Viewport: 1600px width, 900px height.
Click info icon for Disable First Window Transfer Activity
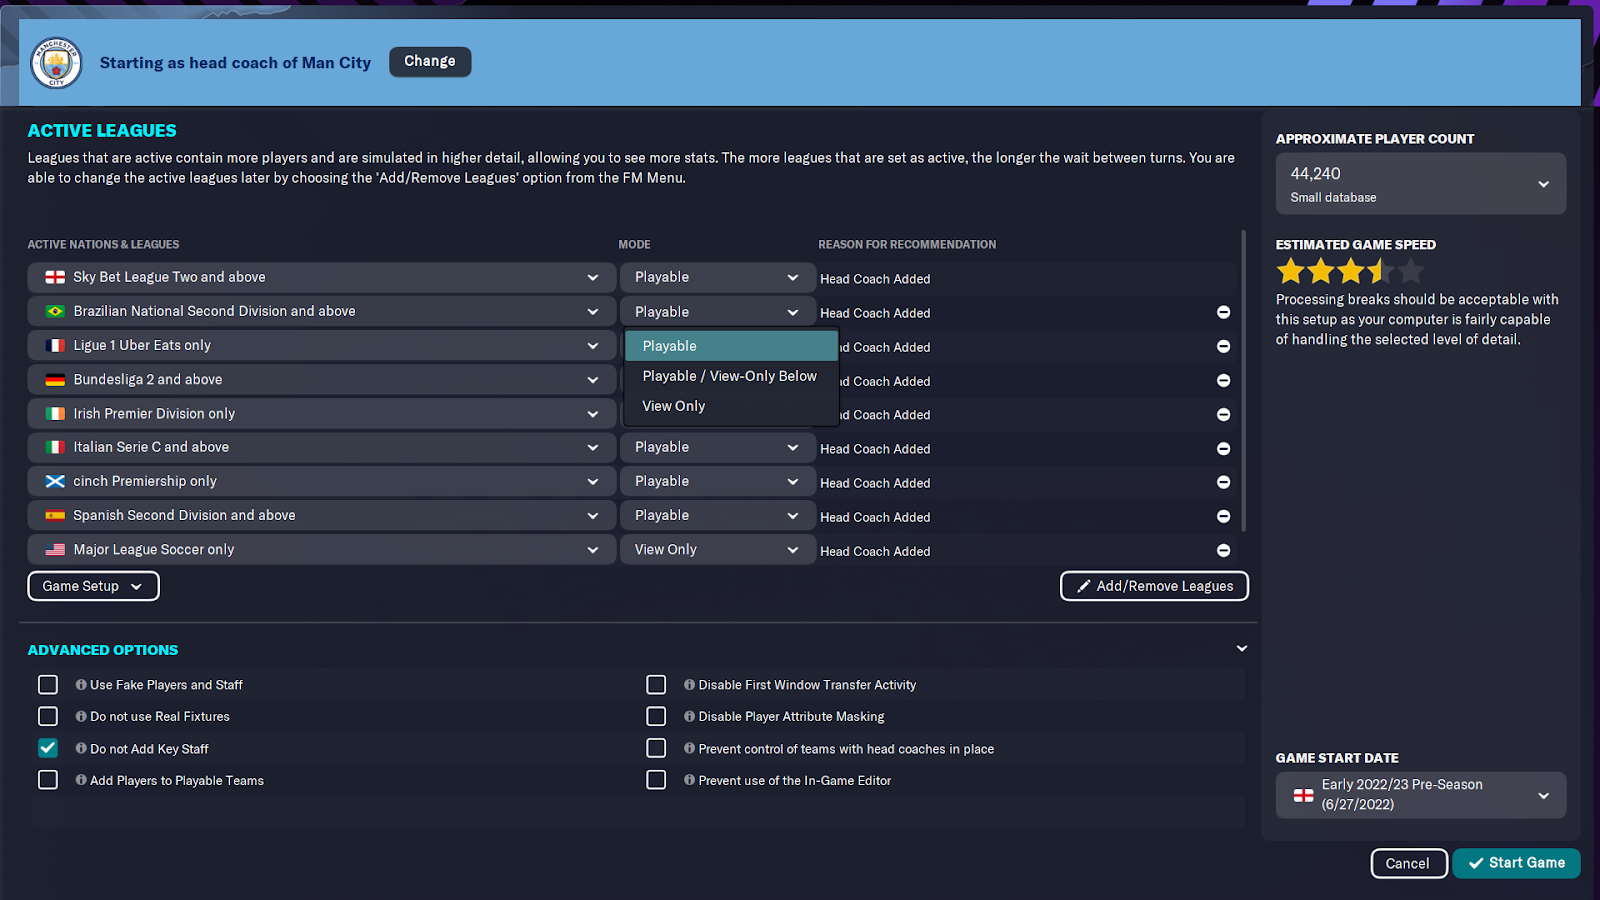(689, 685)
